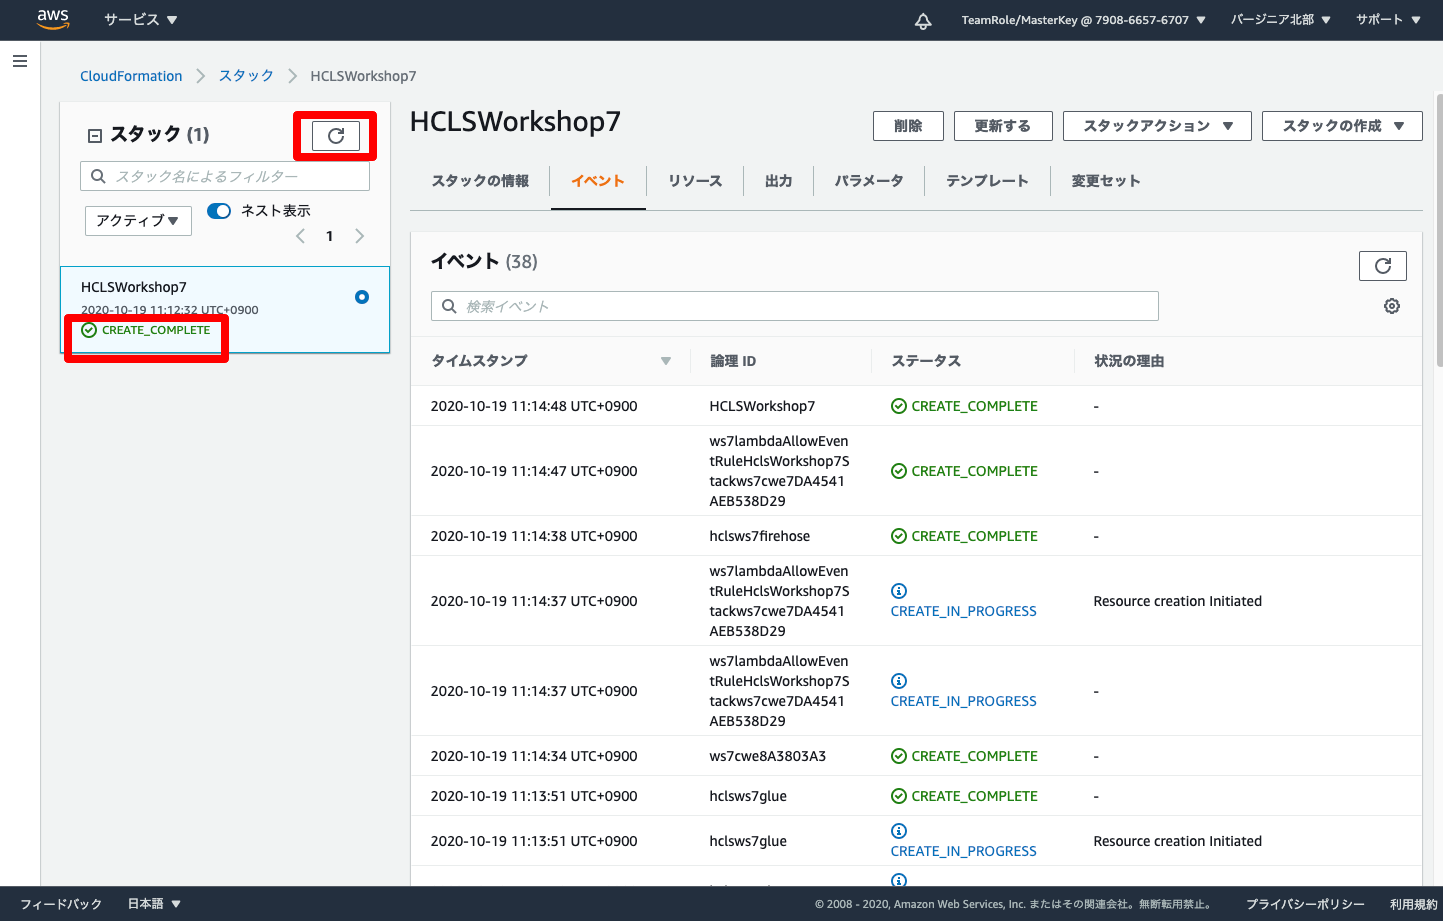
Task: Switch to the Template tab
Action: point(987,181)
